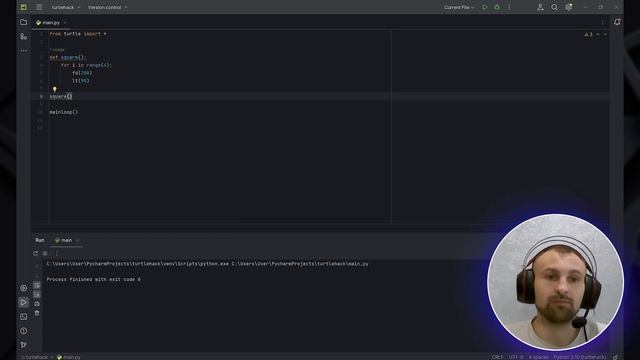This screenshot has height=360, width=640.
Task: Change 4 spaces indent setting
Action: tap(539, 357)
